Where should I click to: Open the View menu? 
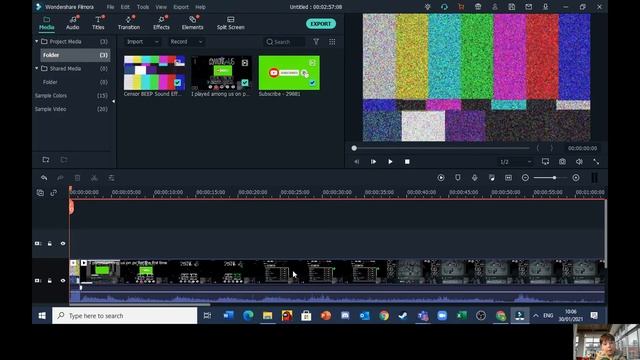161,7
